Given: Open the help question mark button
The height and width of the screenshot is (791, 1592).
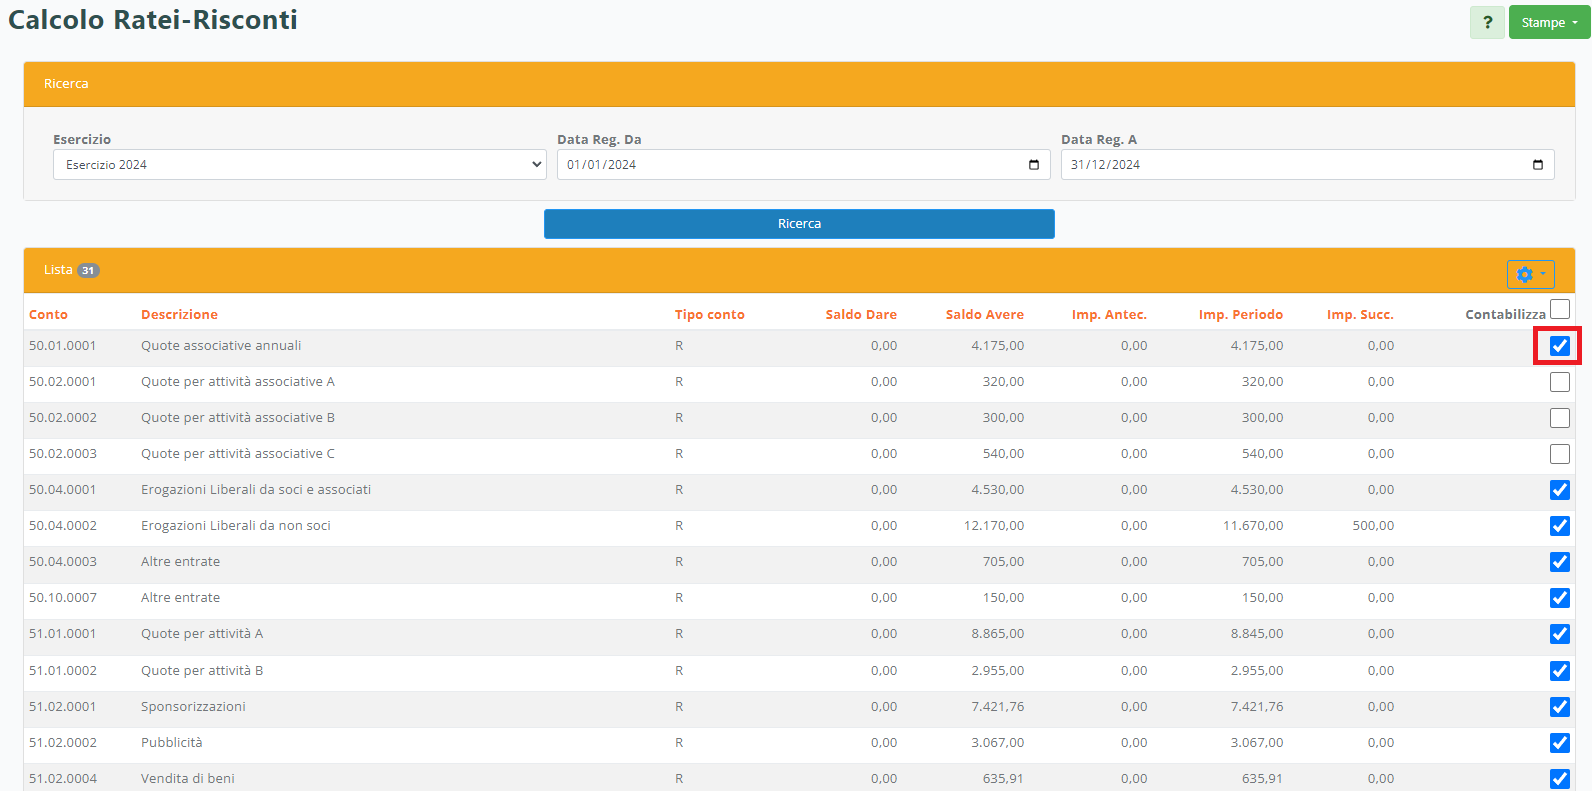Looking at the screenshot, I should pos(1487,23).
